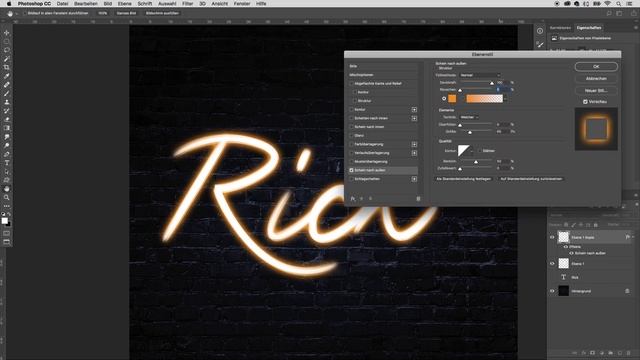Viewport: 640px width, 360px height.
Task: Select the Brush tool
Action: [7, 93]
